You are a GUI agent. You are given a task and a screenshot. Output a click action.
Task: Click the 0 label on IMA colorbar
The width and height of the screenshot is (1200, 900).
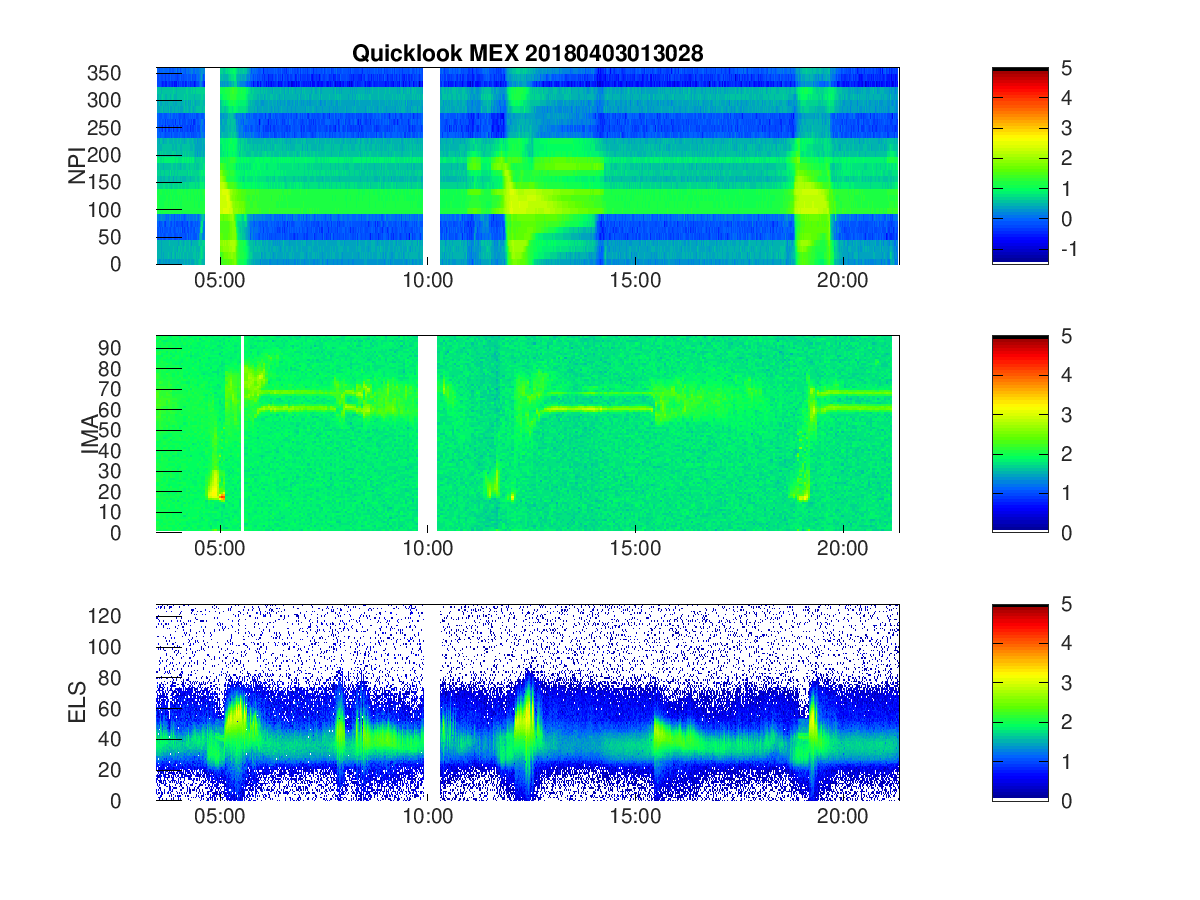point(1066,532)
